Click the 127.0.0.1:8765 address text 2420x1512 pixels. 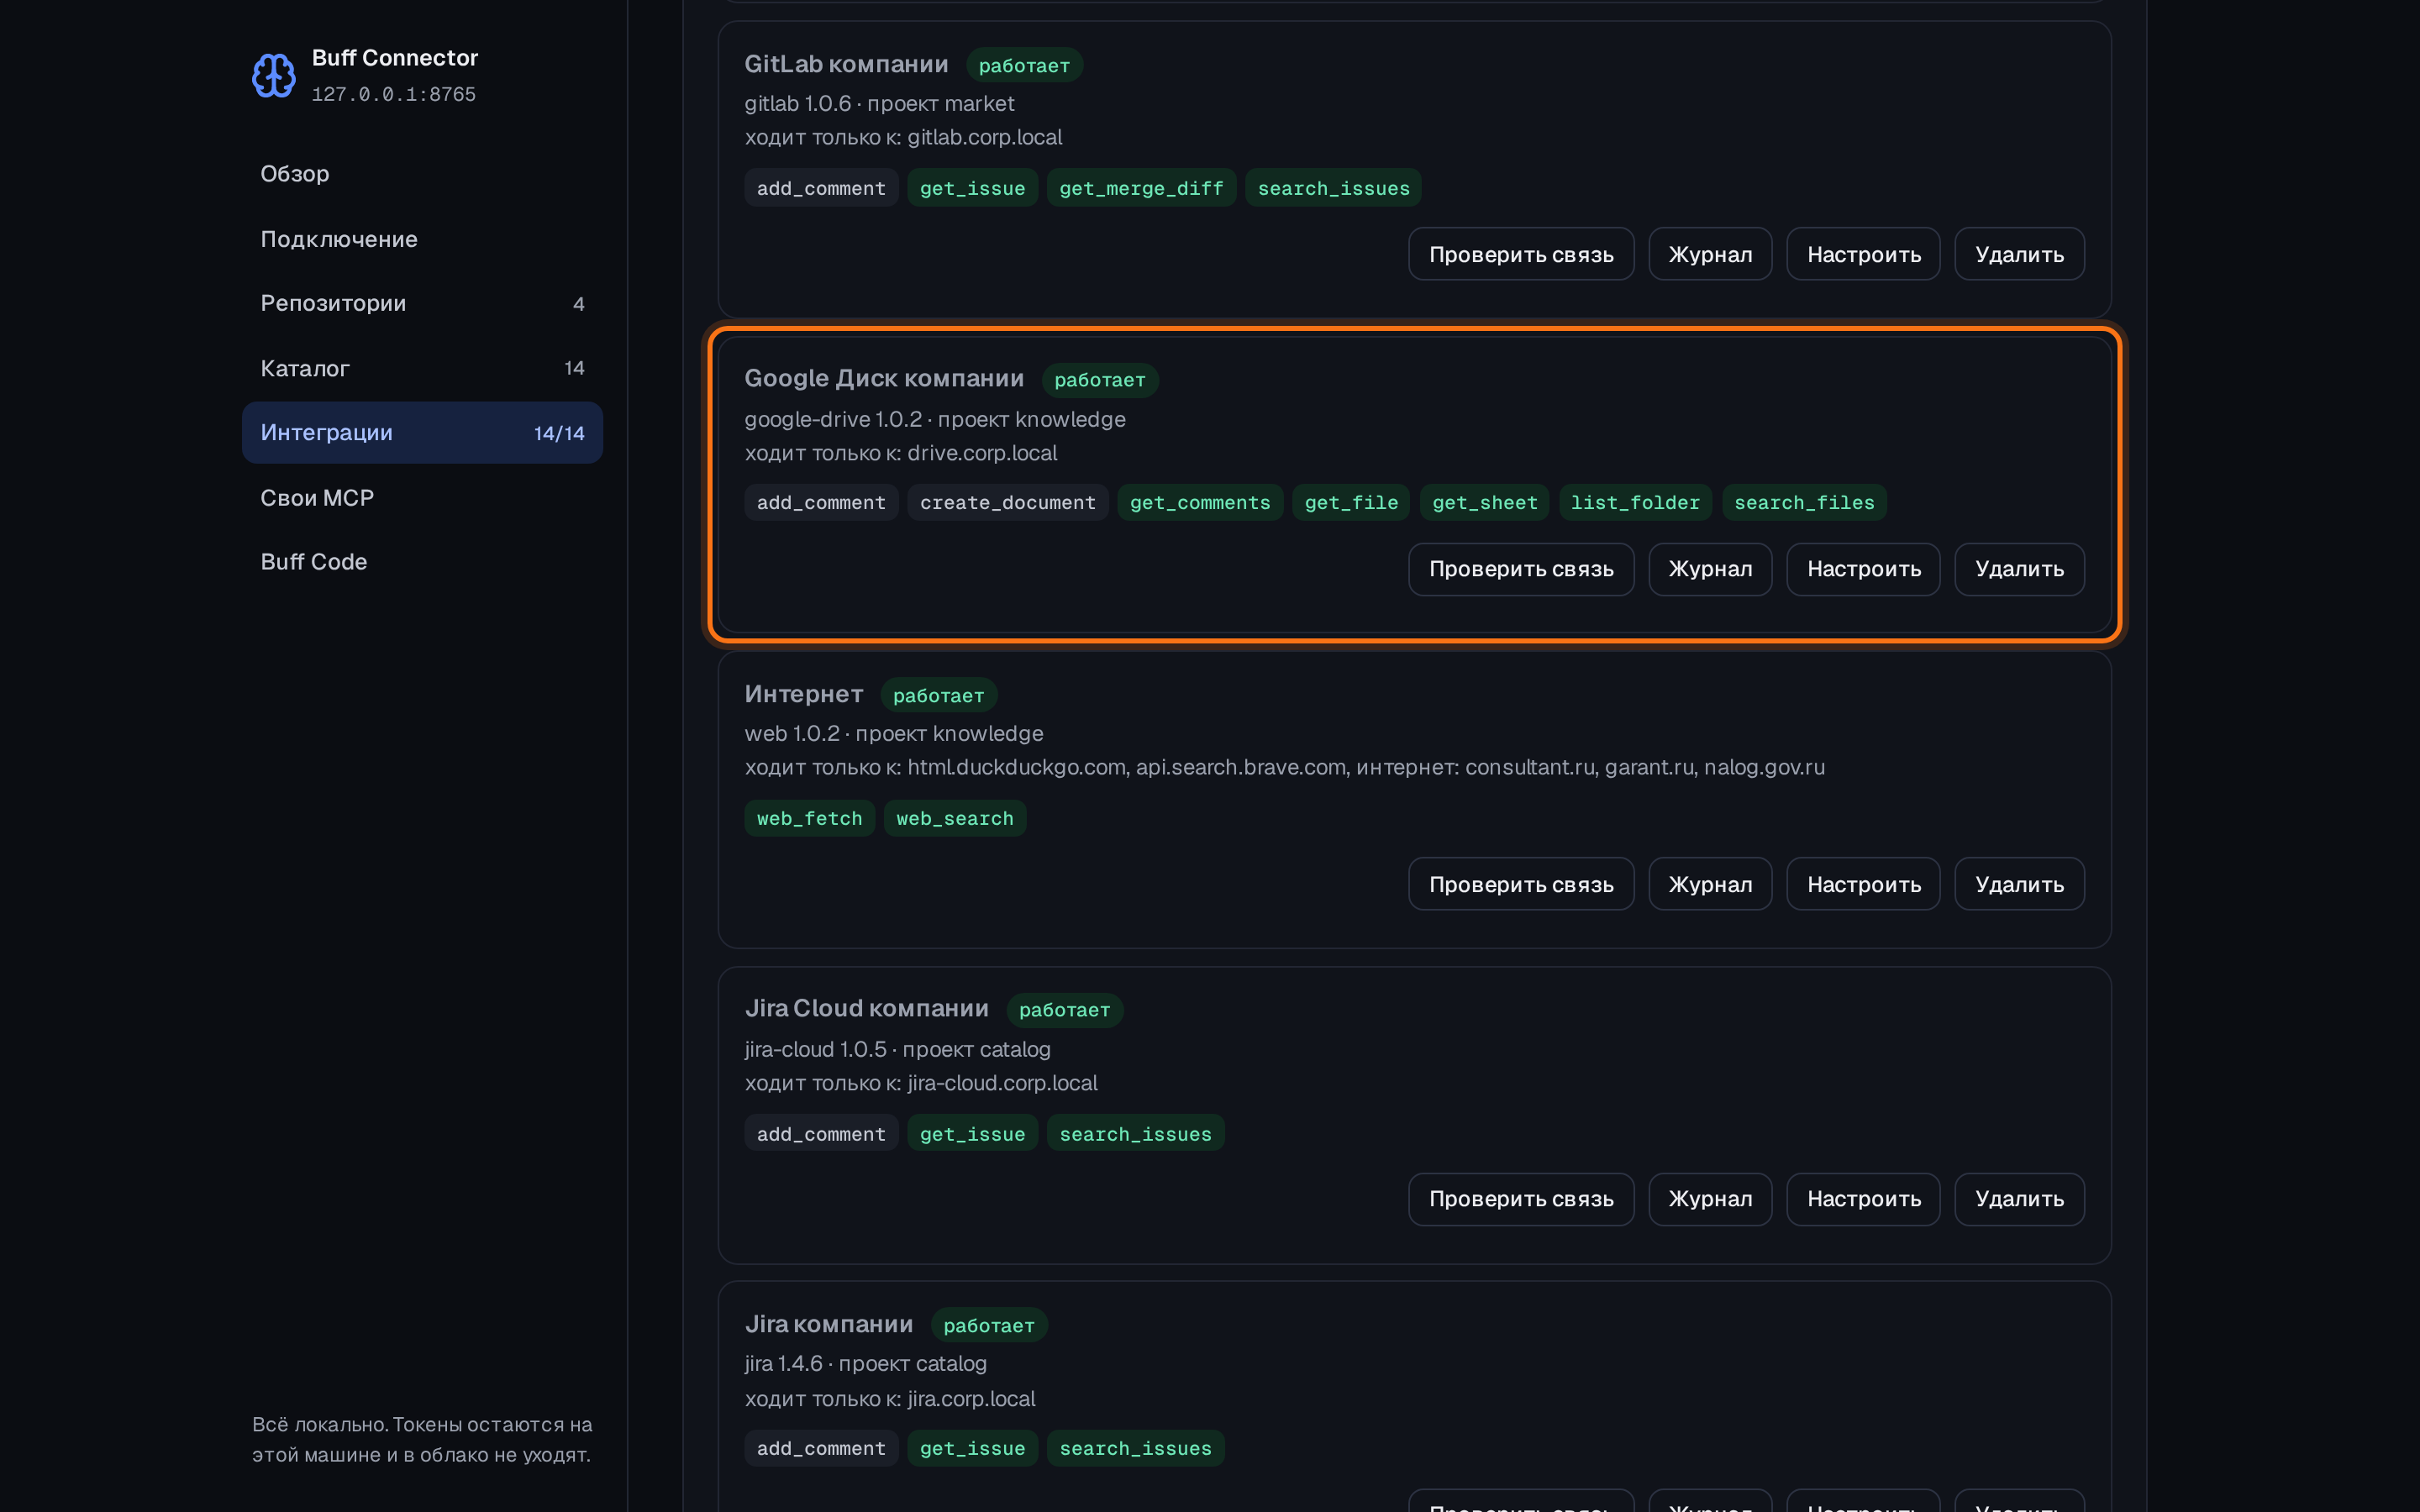point(393,94)
